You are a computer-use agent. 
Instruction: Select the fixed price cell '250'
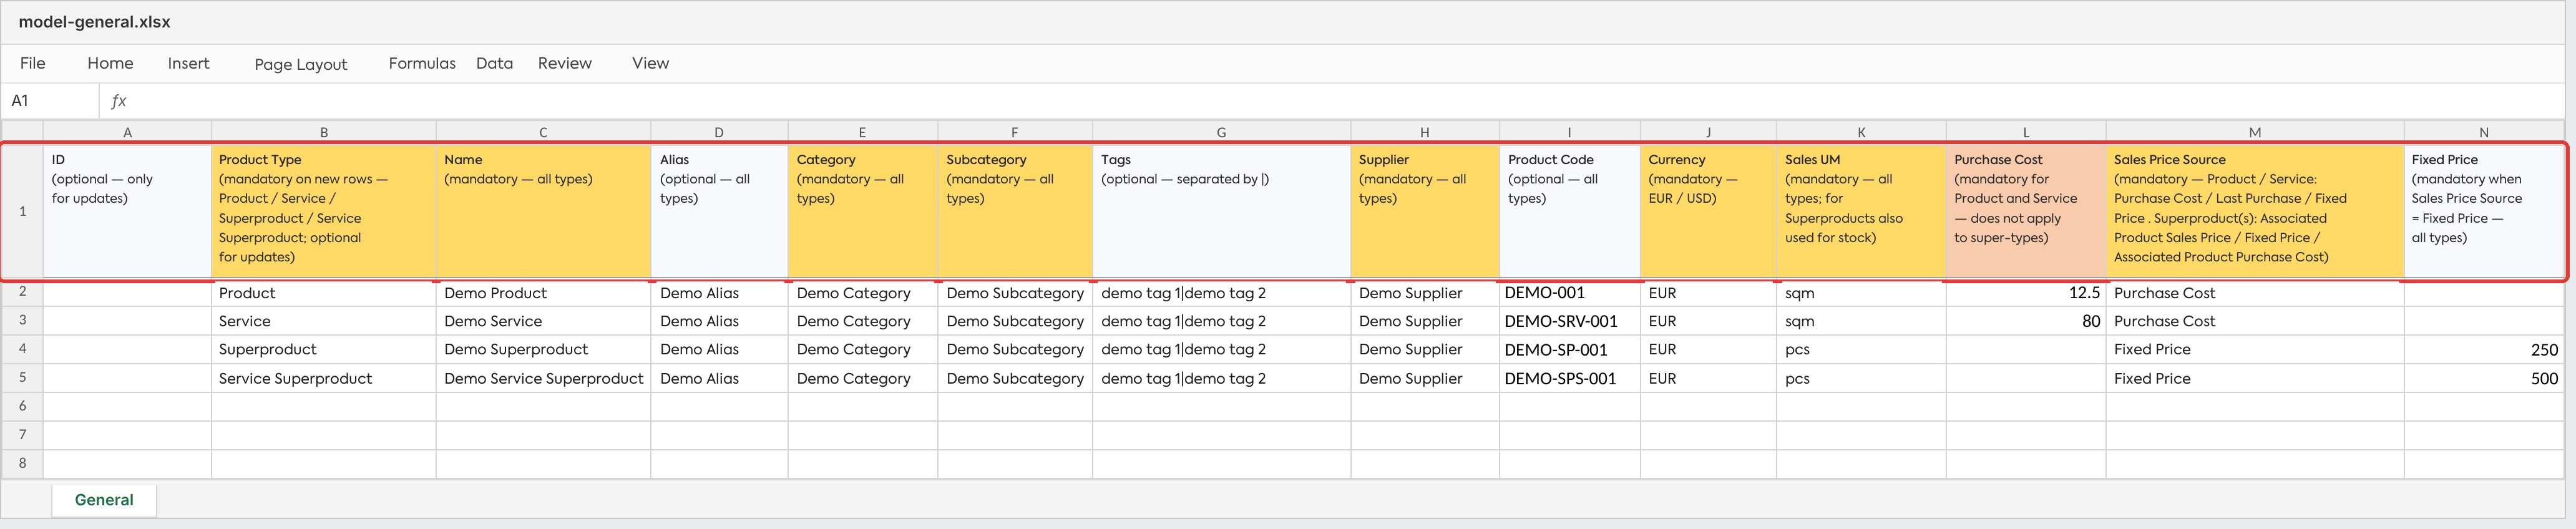(2484, 349)
